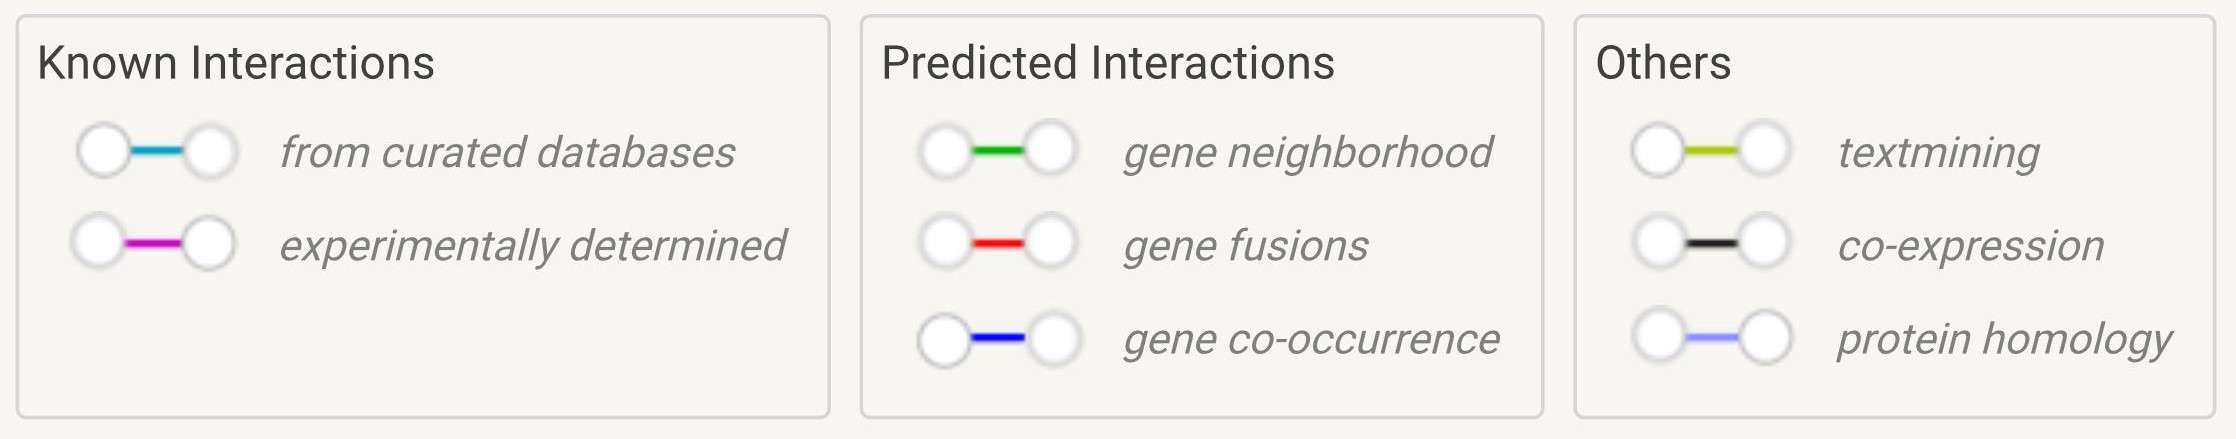Select the 'textmining' label
The width and height of the screenshot is (2236, 439).
pyautogui.click(x=1938, y=153)
